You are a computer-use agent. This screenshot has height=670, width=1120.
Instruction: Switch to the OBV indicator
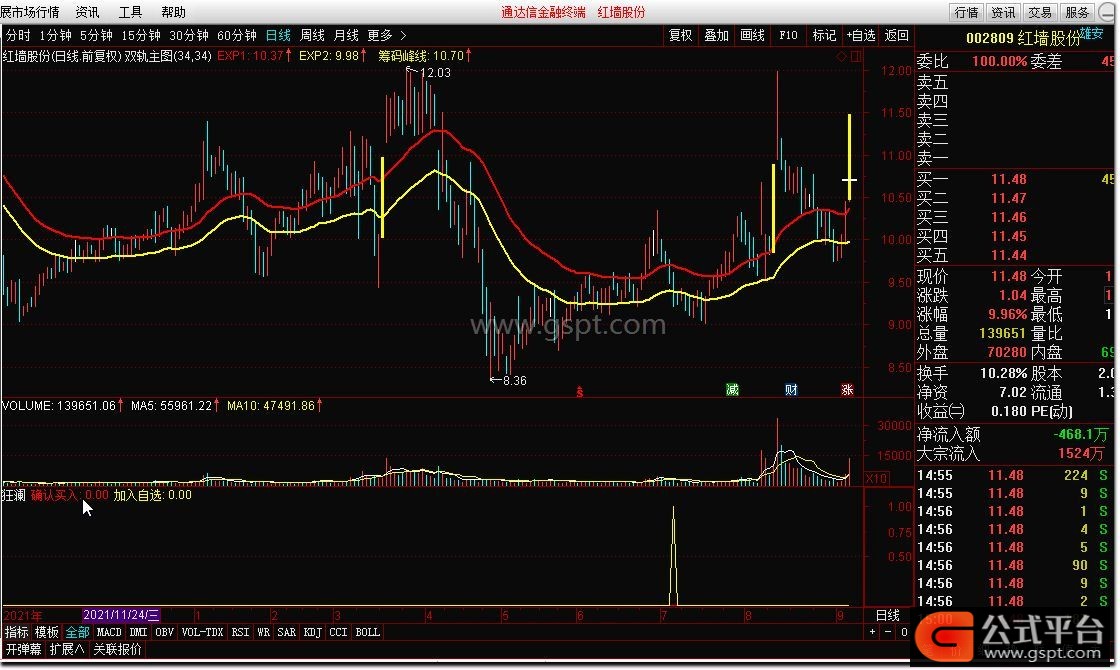[x=164, y=632]
